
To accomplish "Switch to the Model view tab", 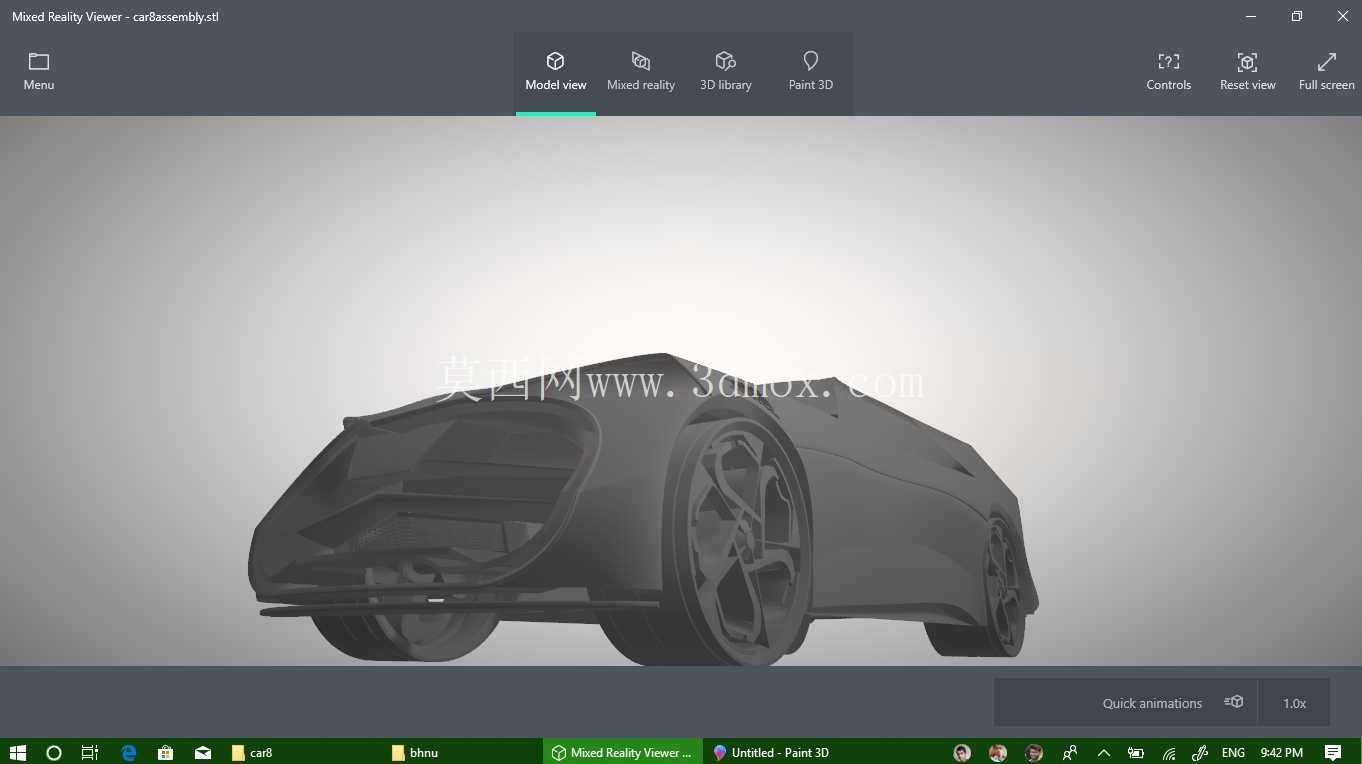I will [556, 73].
